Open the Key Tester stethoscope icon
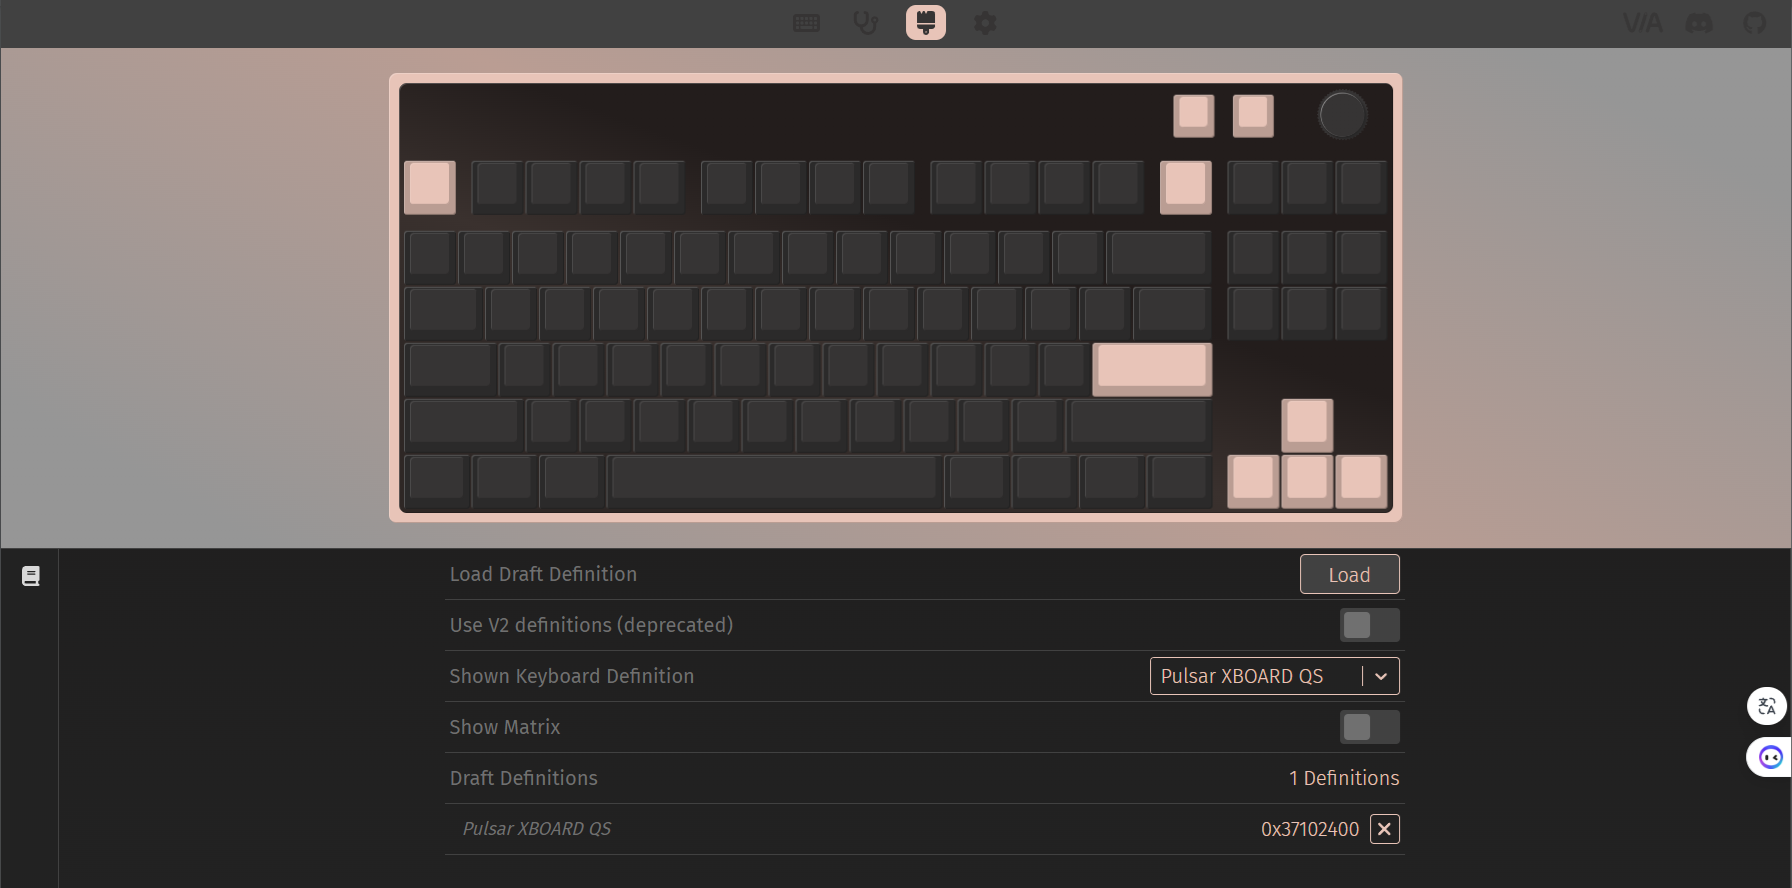The width and height of the screenshot is (1792, 888). coord(866,23)
